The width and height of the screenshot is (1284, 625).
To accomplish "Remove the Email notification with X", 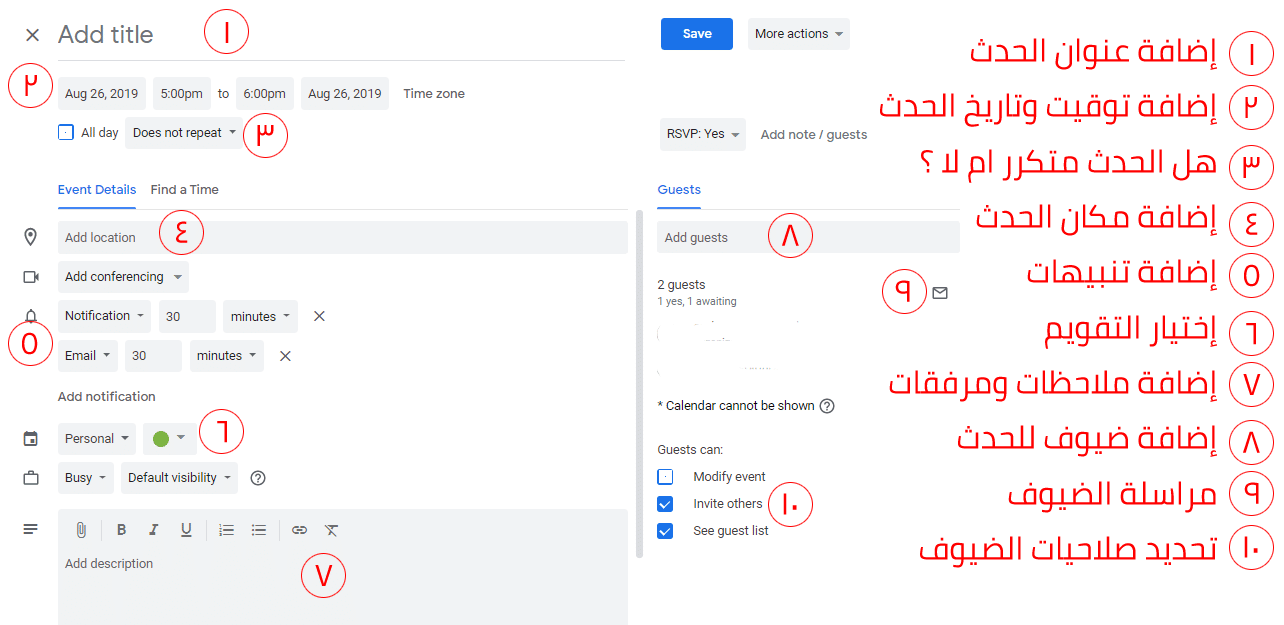I will point(285,355).
